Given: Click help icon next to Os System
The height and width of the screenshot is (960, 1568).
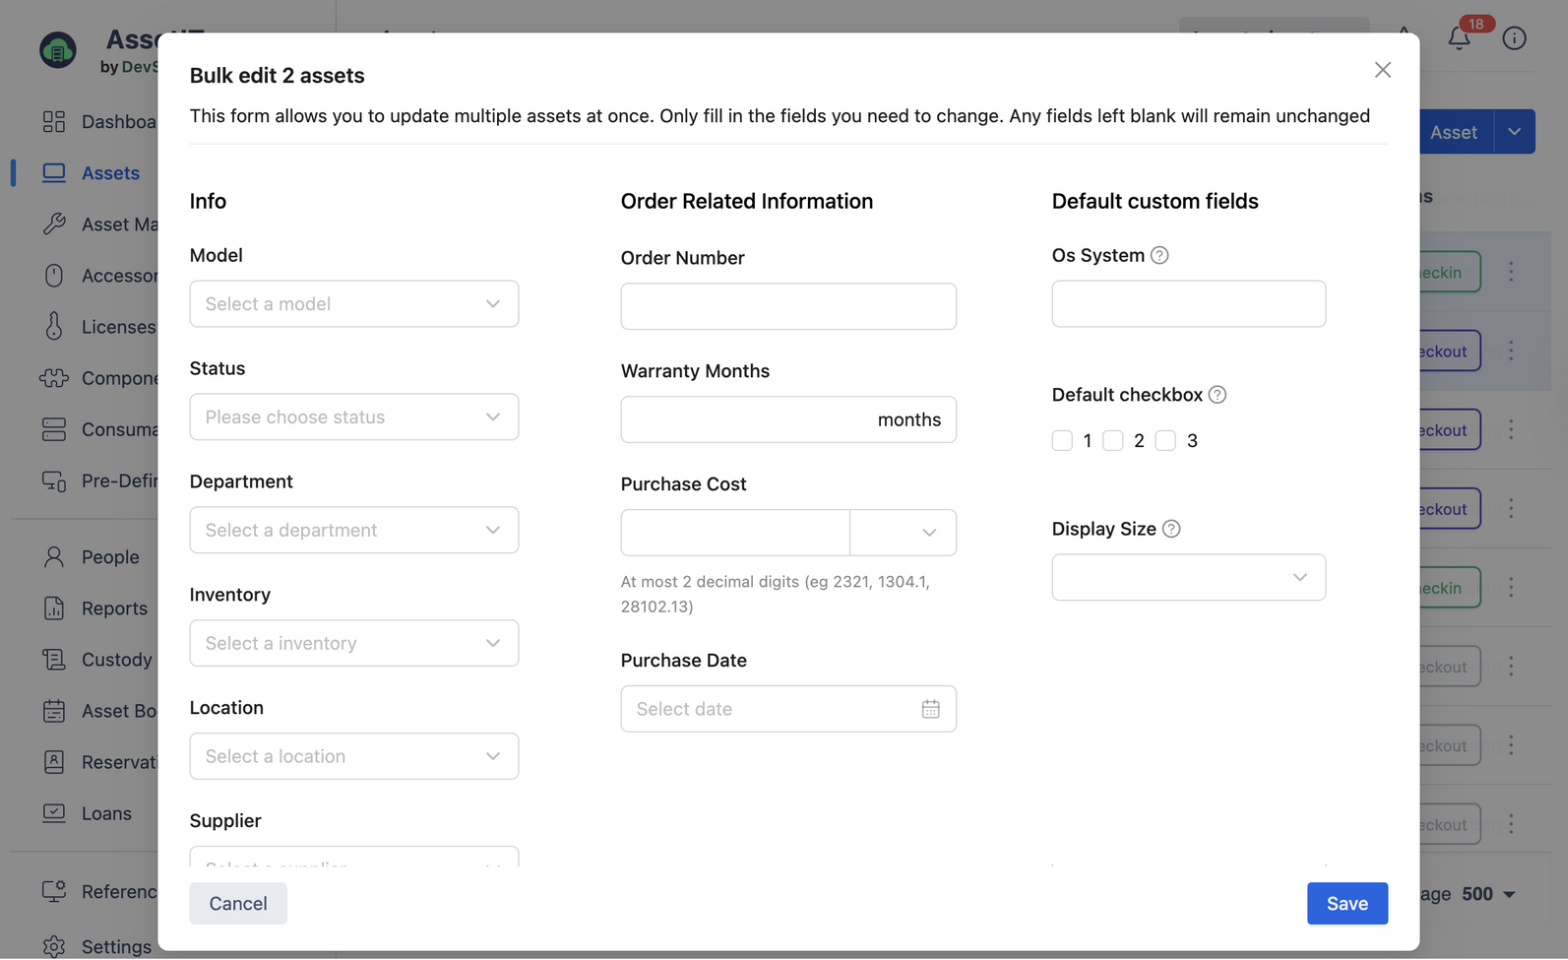Looking at the screenshot, I should coord(1159,255).
